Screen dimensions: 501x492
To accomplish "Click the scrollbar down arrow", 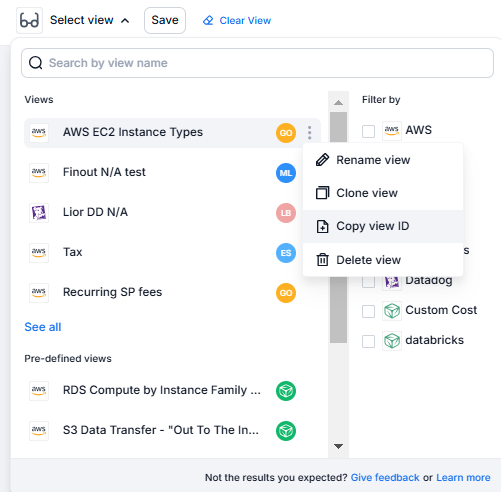I will click(338, 446).
